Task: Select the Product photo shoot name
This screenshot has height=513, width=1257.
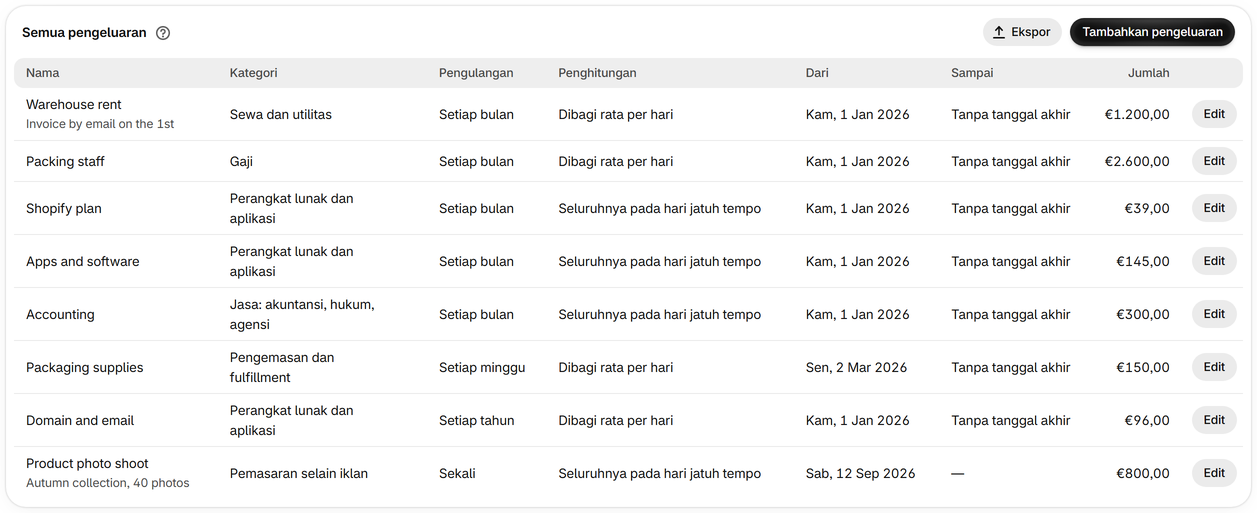Action: [87, 463]
